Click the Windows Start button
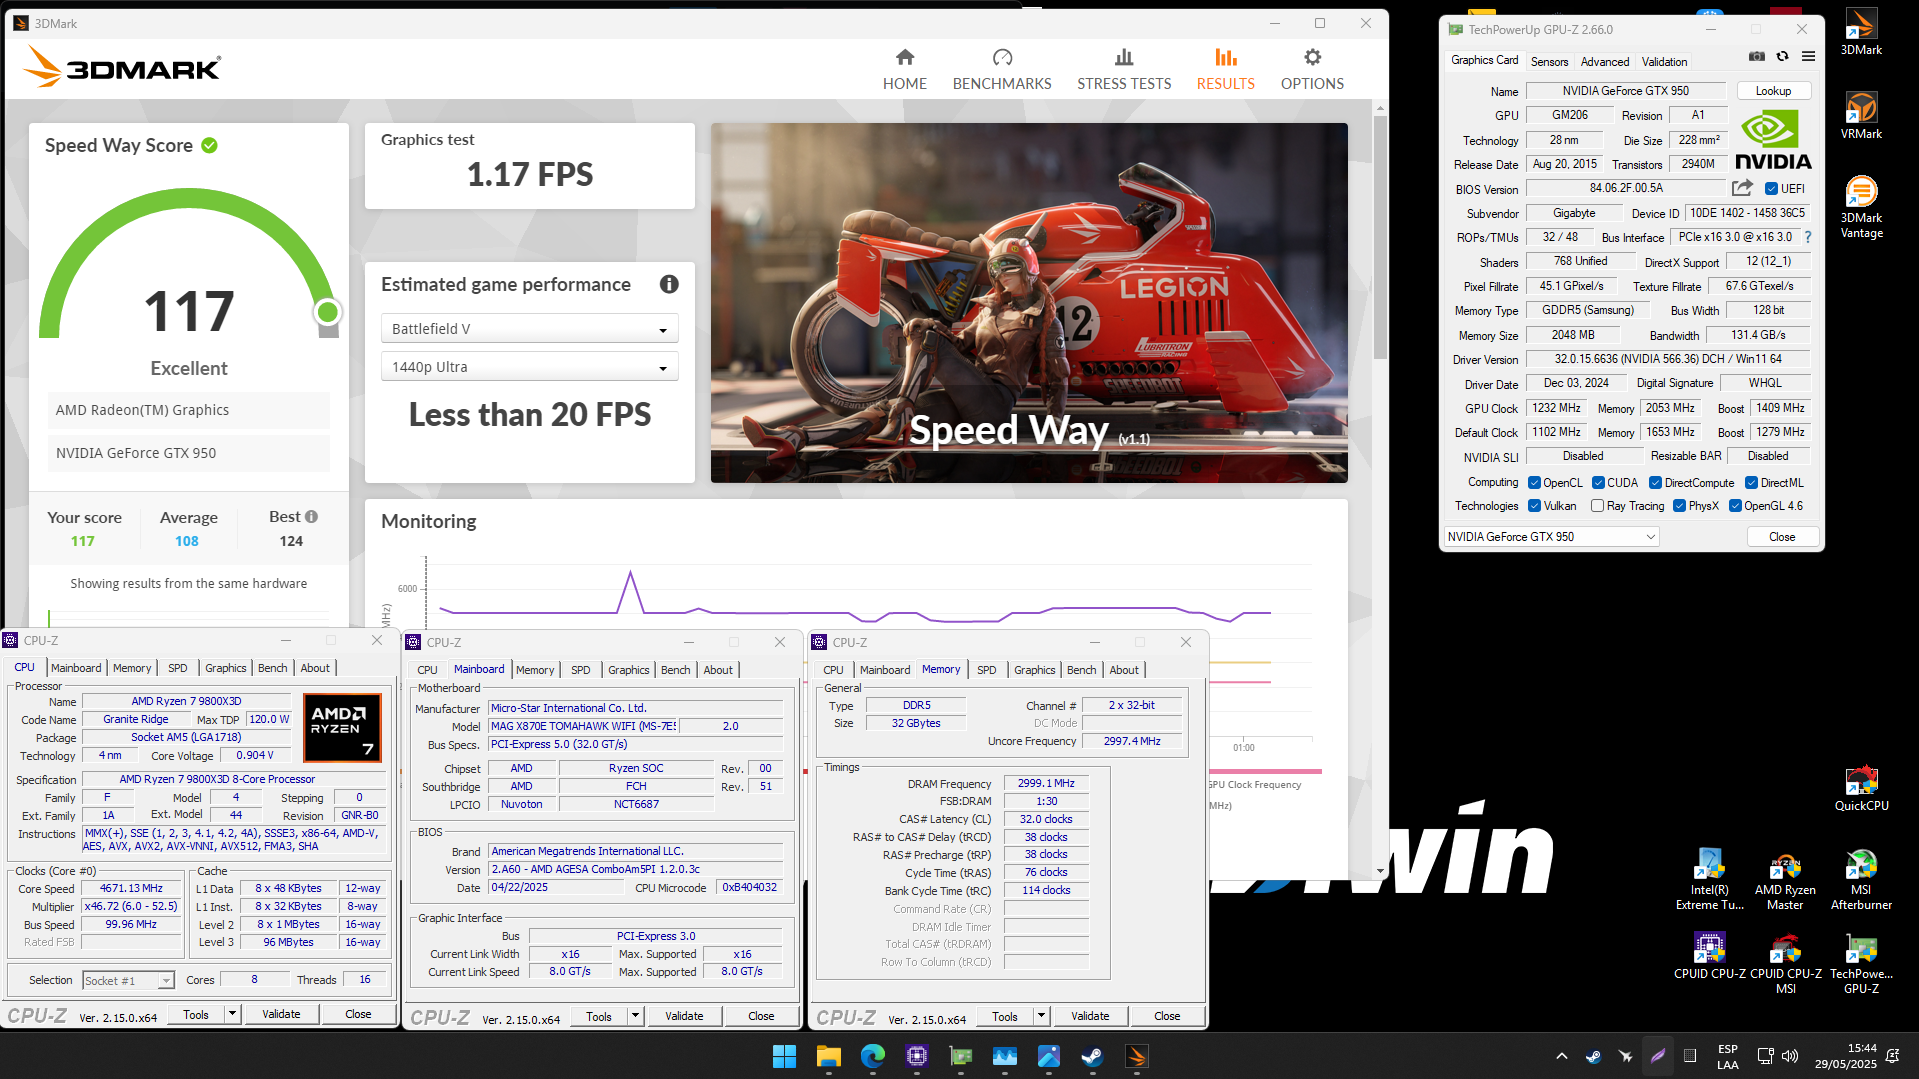 click(x=784, y=1056)
